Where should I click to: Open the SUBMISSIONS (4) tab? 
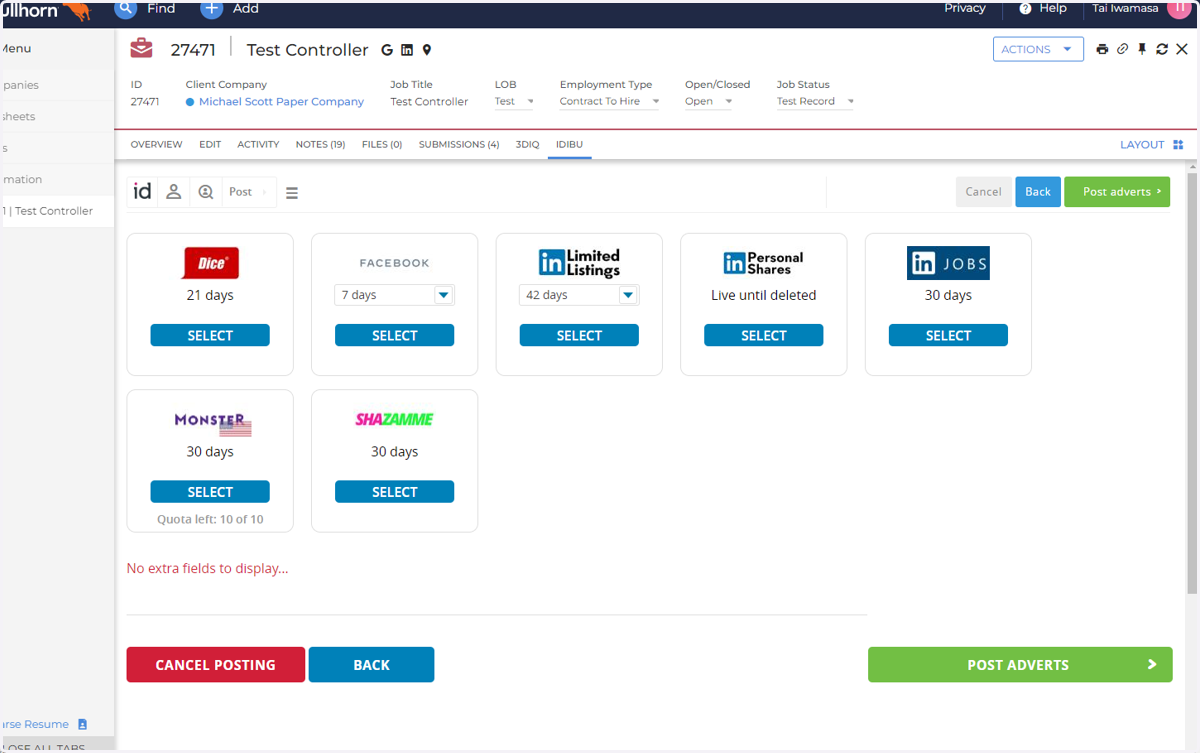click(459, 145)
